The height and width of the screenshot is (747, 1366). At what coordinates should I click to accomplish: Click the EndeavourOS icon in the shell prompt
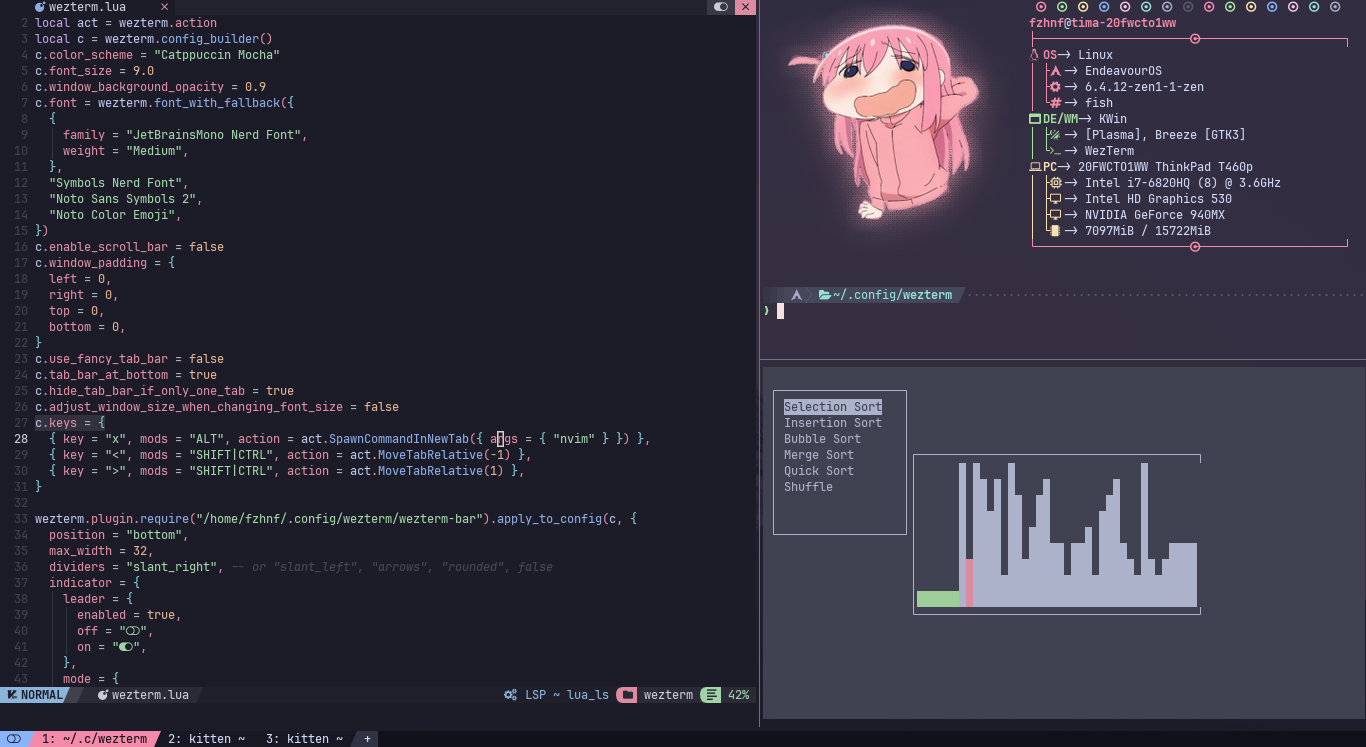coord(796,295)
